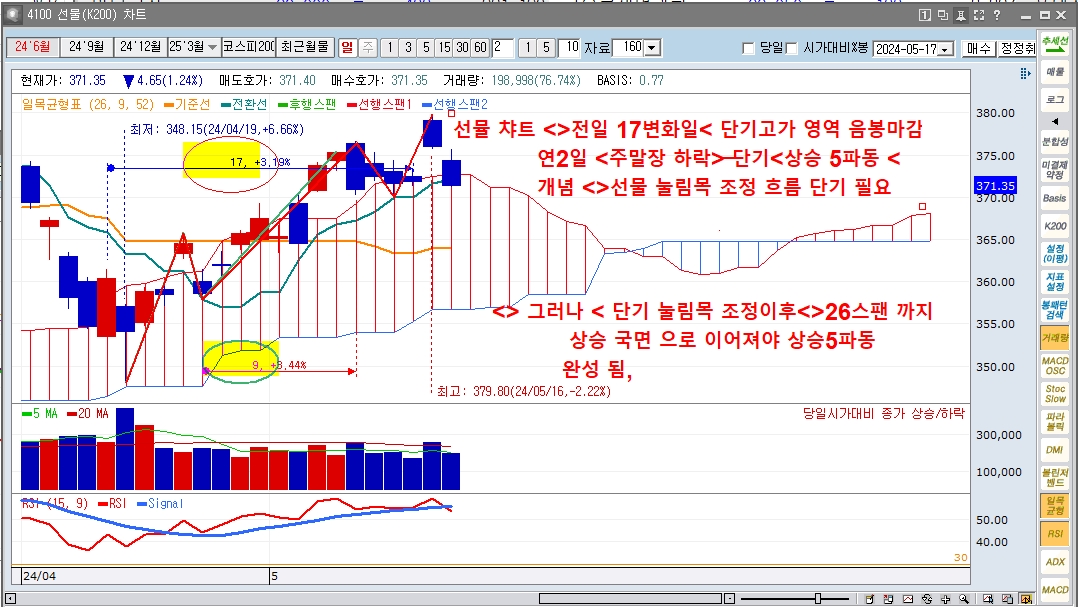
Task: Toggle the 볼린저밴드 indicator
Action: 1055,478
